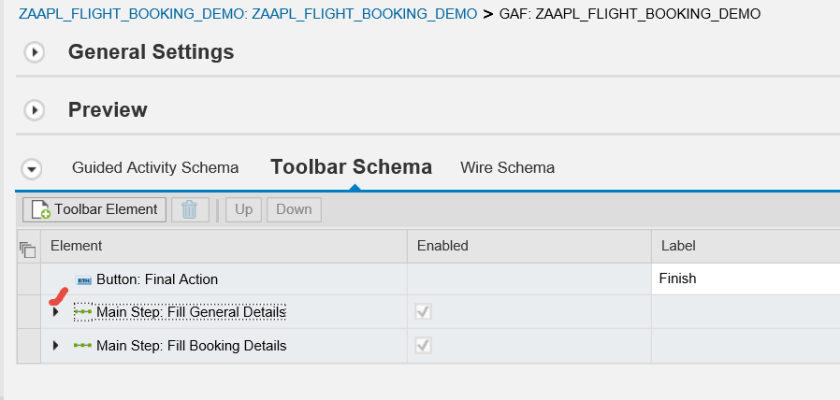The image size is (840, 400).
Task: Click the Toolbar Element add icon
Action: [x=41, y=210]
